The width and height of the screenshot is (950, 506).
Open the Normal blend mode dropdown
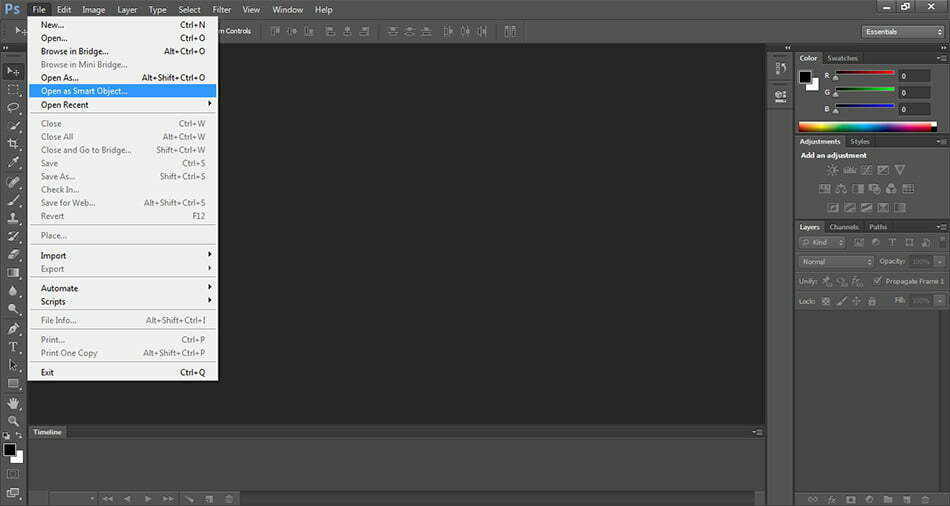tap(836, 262)
